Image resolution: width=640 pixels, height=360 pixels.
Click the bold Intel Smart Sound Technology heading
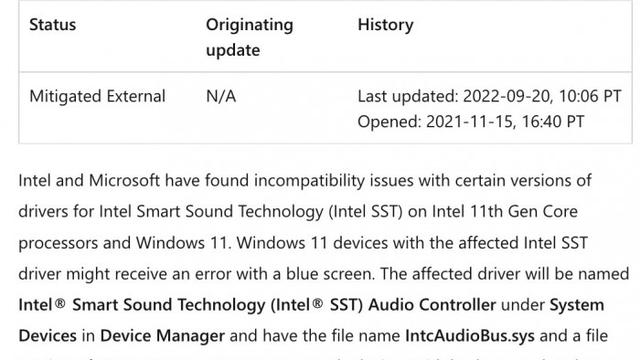tap(142, 305)
